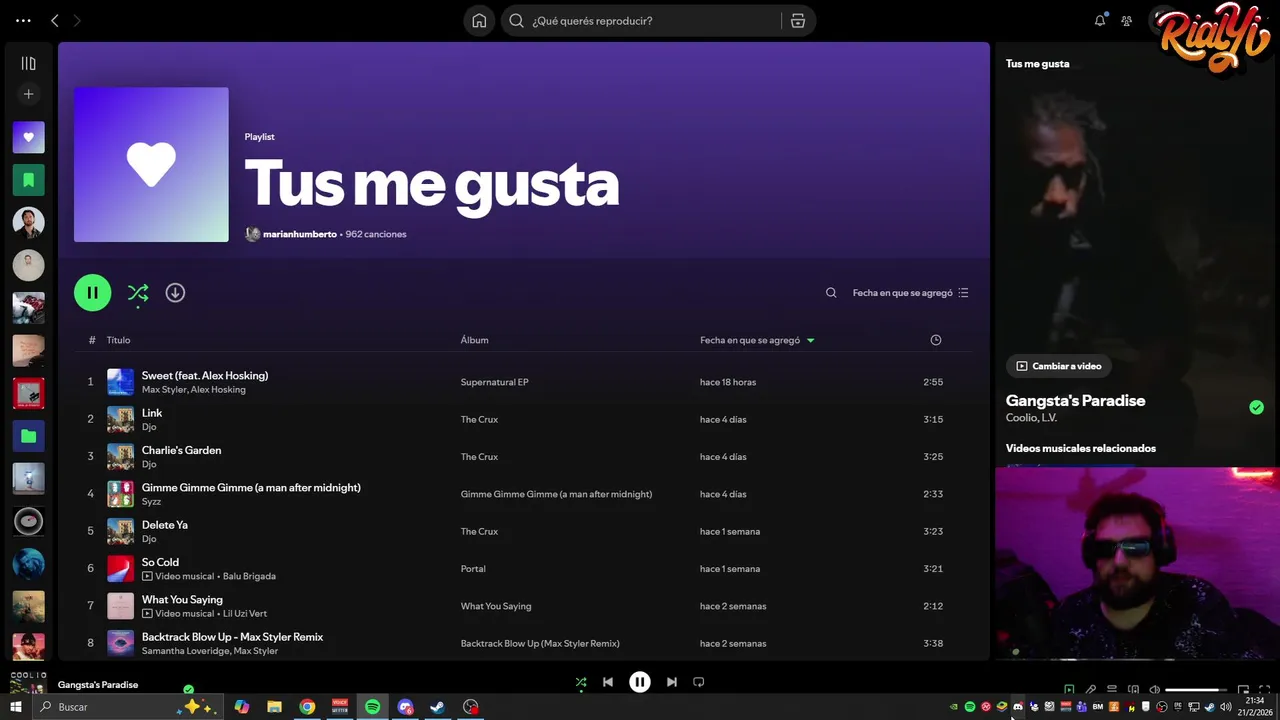1280x720 pixels.
Task: Adjust the volume slider
Action: [x=1196, y=690]
